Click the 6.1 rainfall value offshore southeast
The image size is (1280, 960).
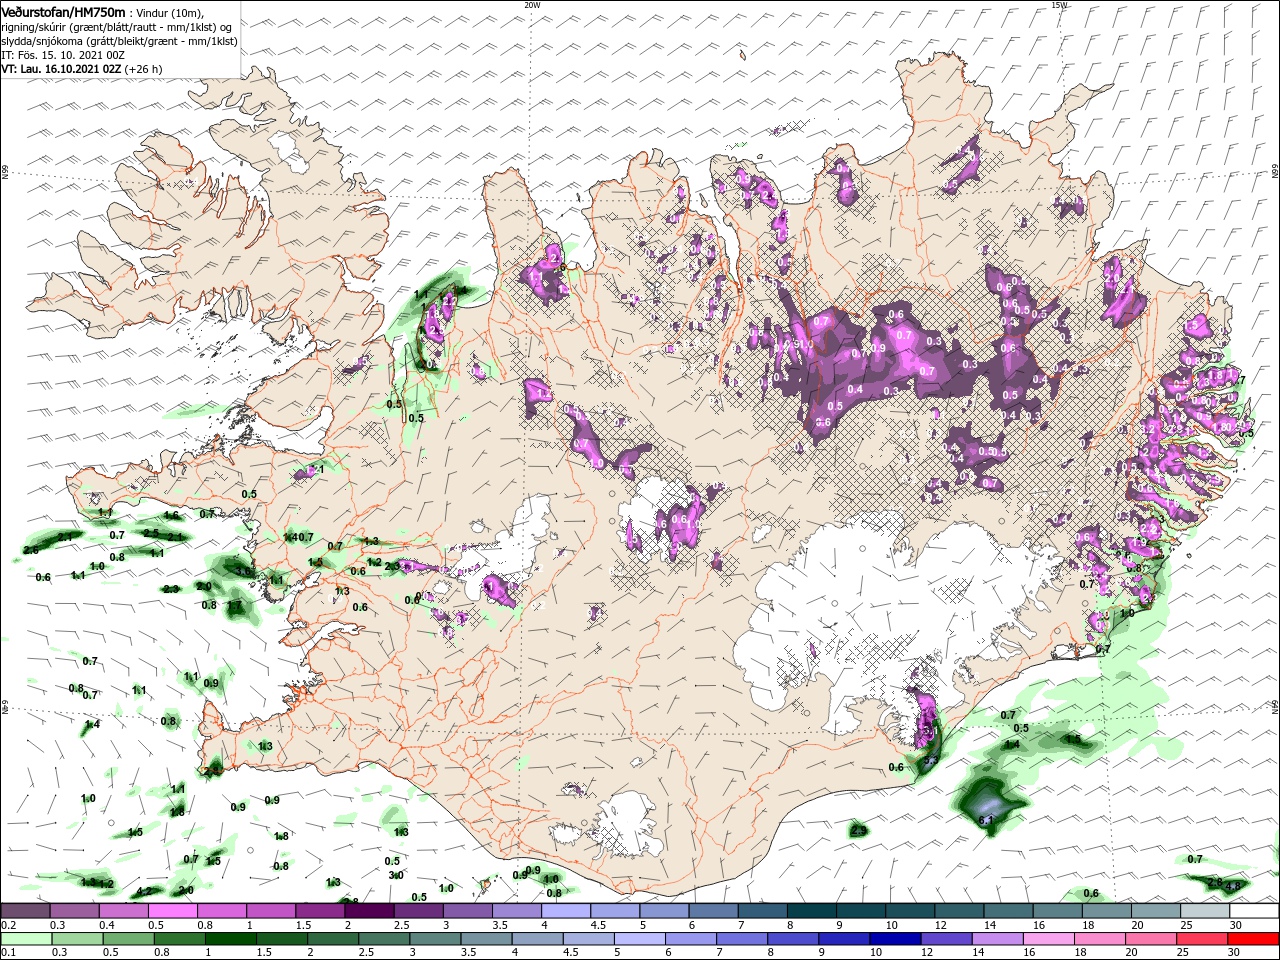985,820
